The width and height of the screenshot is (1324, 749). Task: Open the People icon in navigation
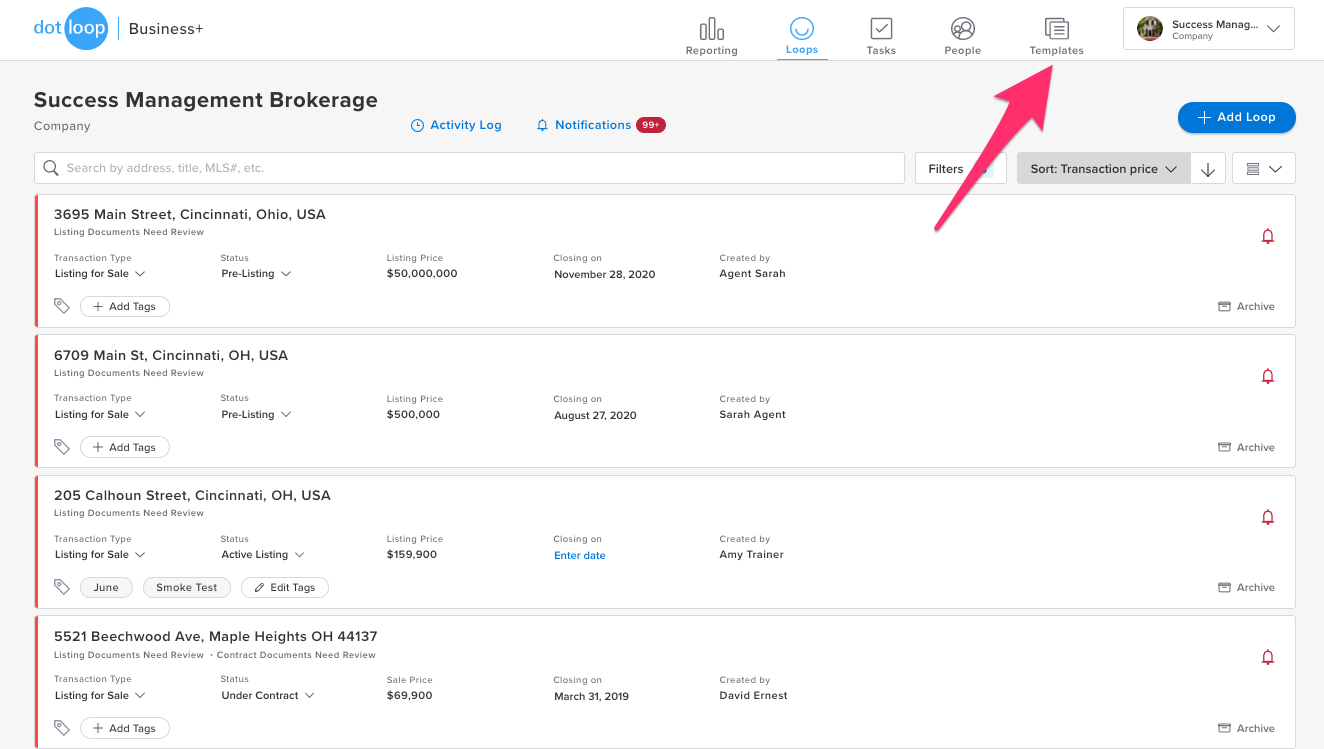[962, 29]
